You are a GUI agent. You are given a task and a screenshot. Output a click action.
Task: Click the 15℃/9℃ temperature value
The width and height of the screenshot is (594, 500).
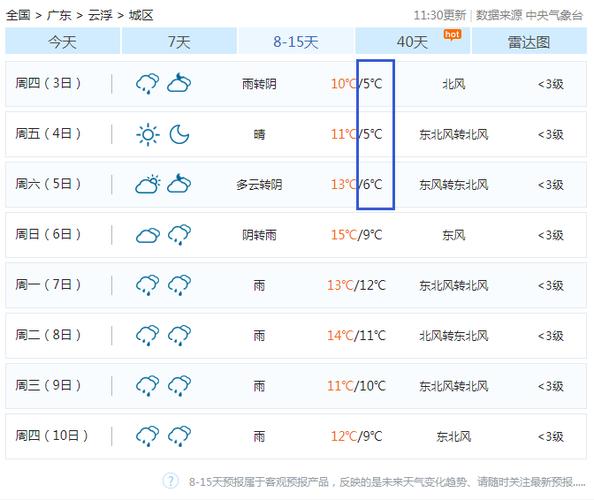click(356, 235)
